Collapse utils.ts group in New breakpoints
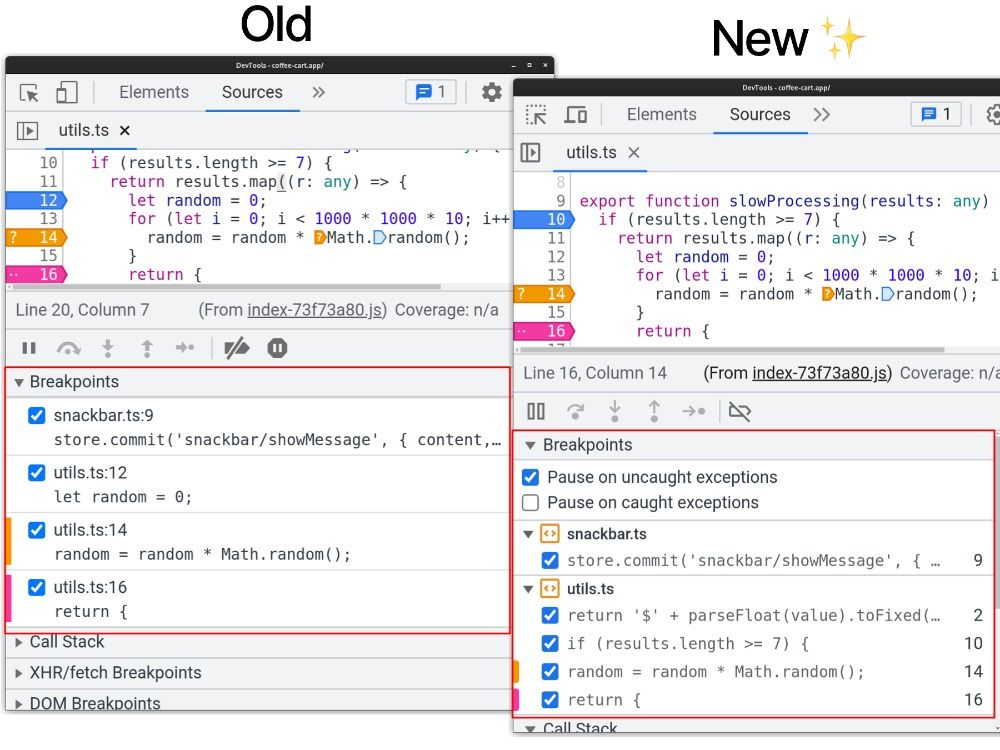This screenshot has width=1000, height=750. [529, 589]
